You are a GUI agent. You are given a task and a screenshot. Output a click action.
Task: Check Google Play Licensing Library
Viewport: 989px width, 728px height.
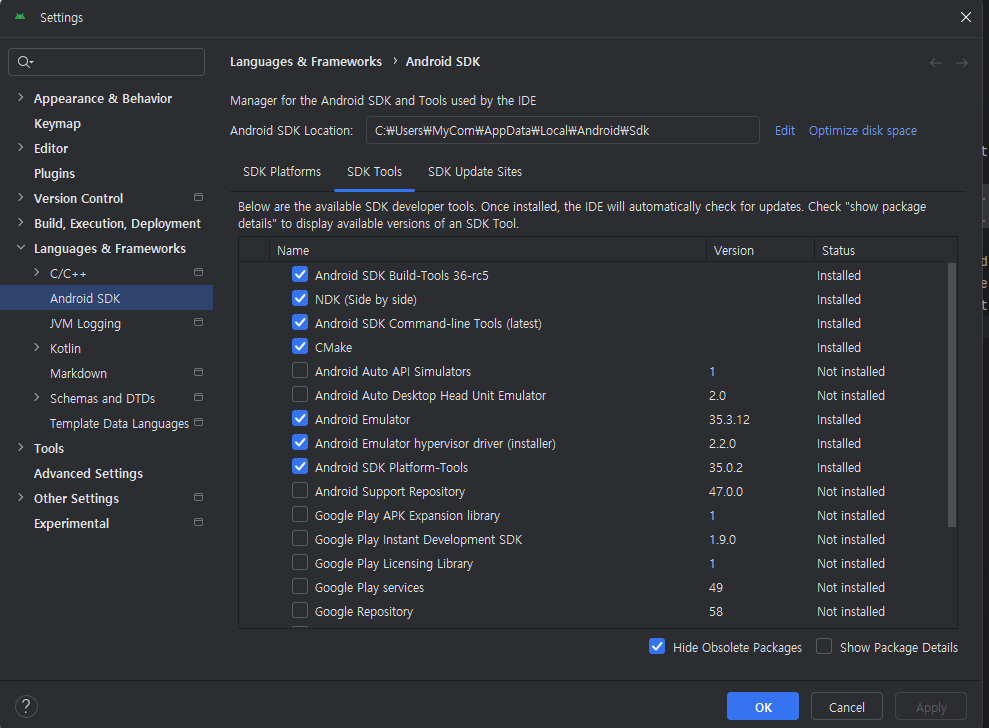click(300, 562)
